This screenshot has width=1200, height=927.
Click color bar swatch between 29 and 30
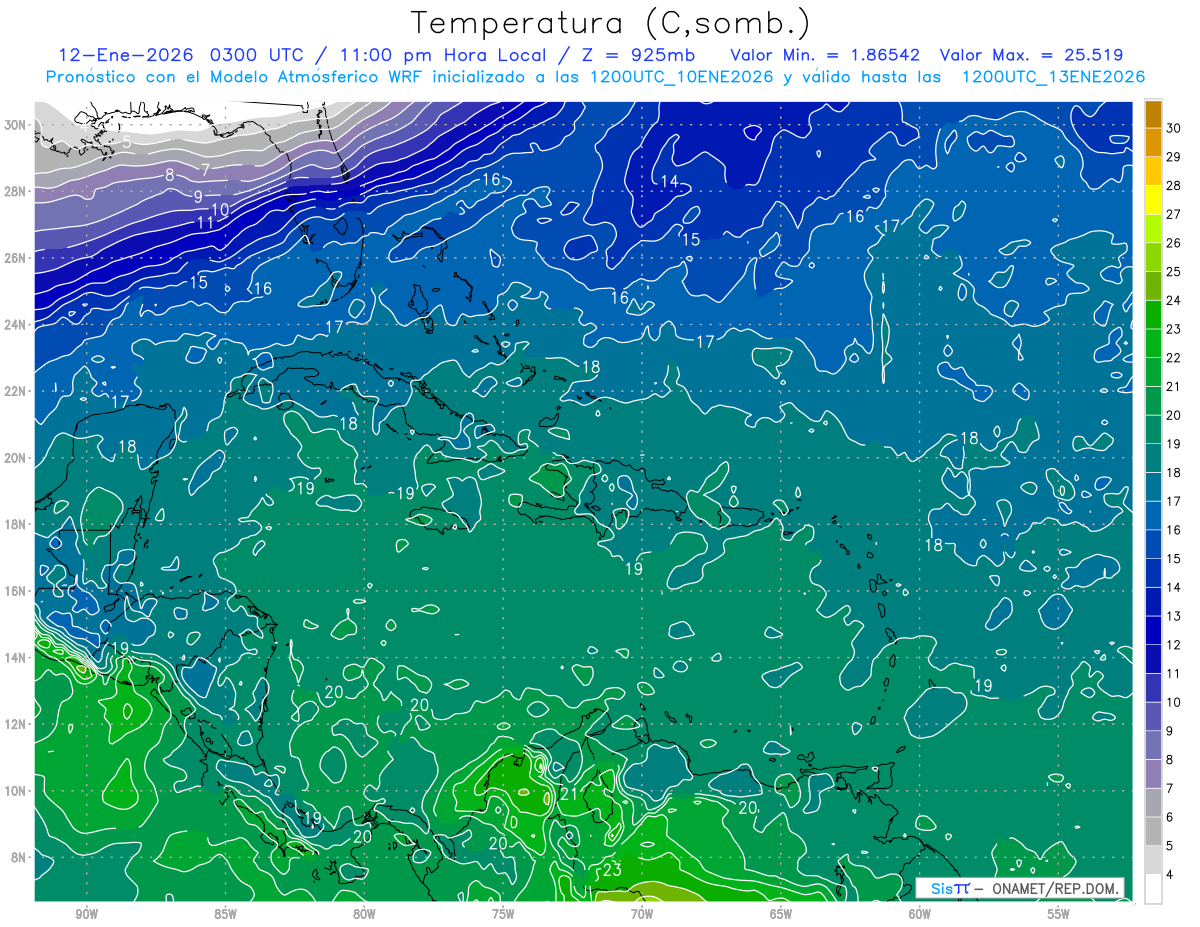tap(1153, 142)
